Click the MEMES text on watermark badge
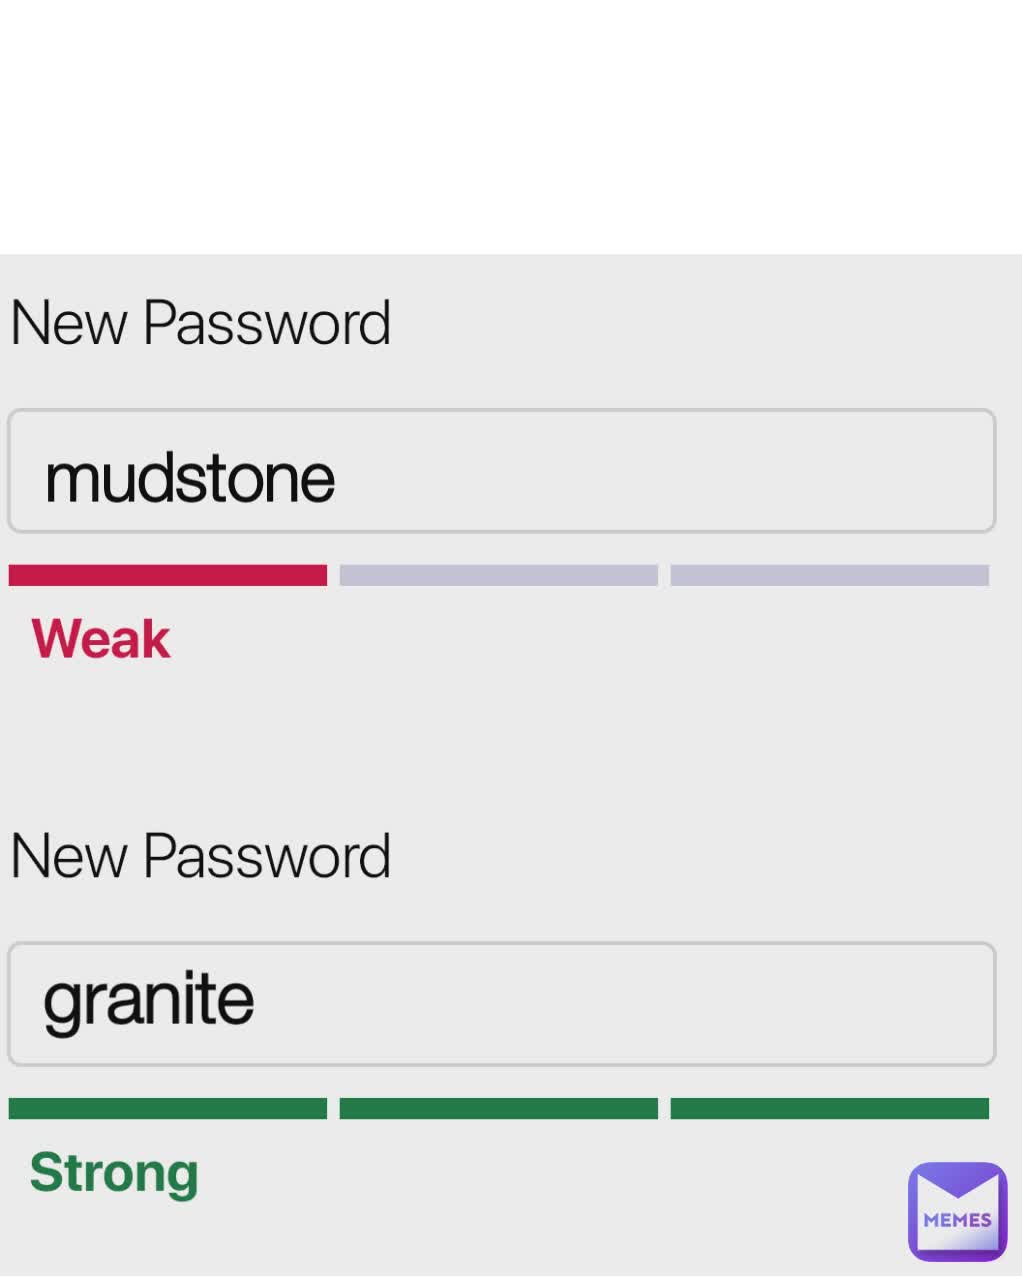The image size is (1022, 1278). coord(957,1220)
